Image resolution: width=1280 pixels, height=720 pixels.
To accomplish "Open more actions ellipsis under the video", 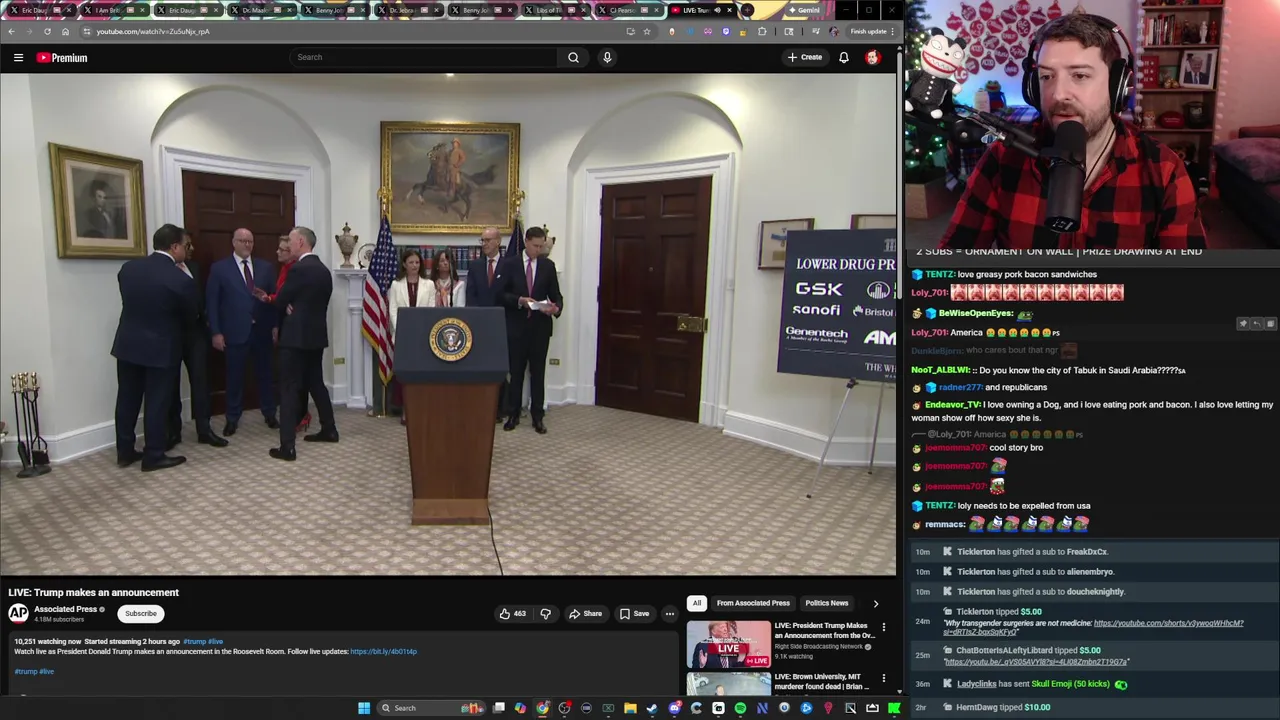I will pos(669,614).
